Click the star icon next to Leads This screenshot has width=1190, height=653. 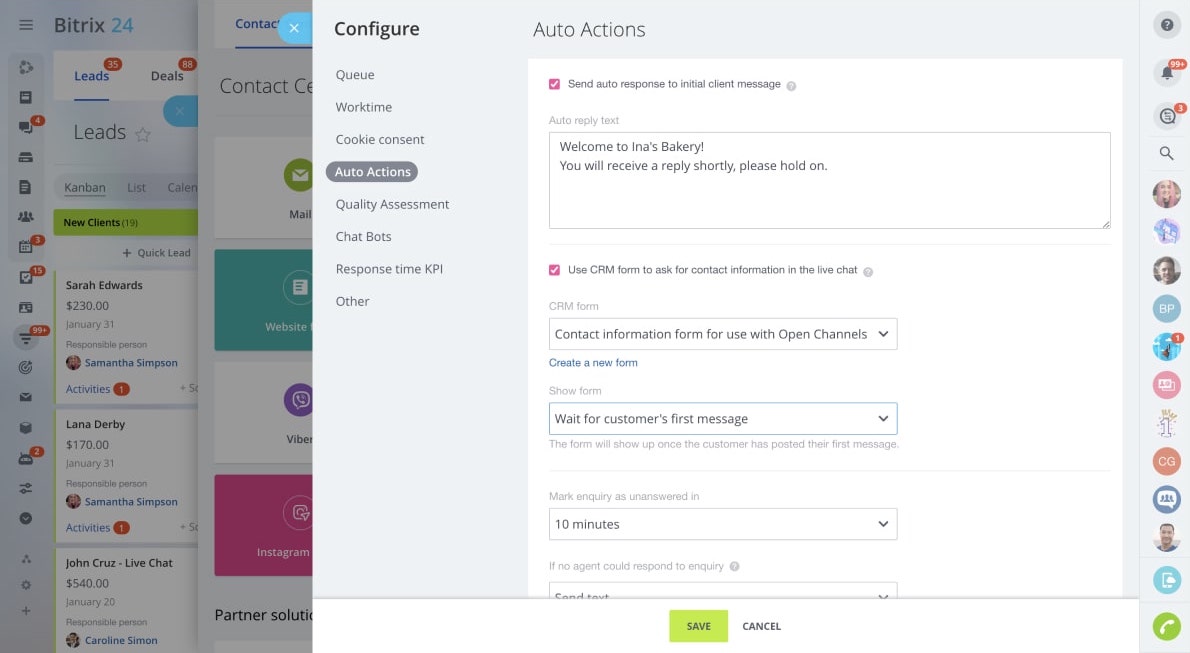coord(143,134)
